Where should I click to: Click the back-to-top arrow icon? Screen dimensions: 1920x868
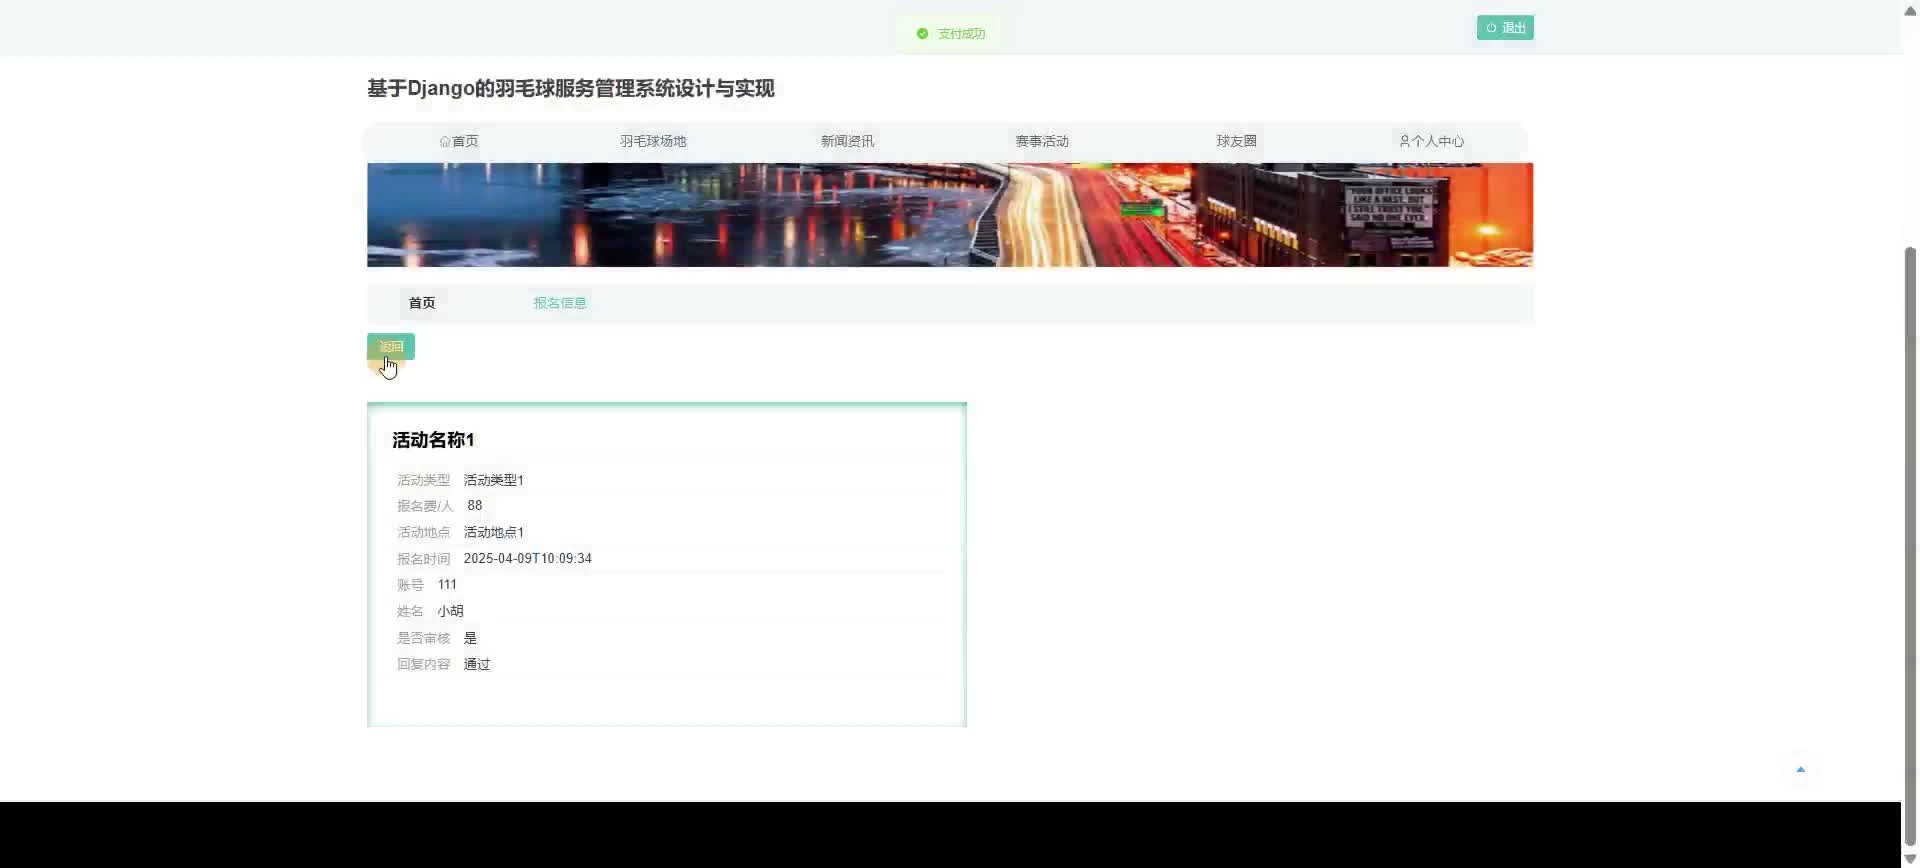coord(1800,769)
